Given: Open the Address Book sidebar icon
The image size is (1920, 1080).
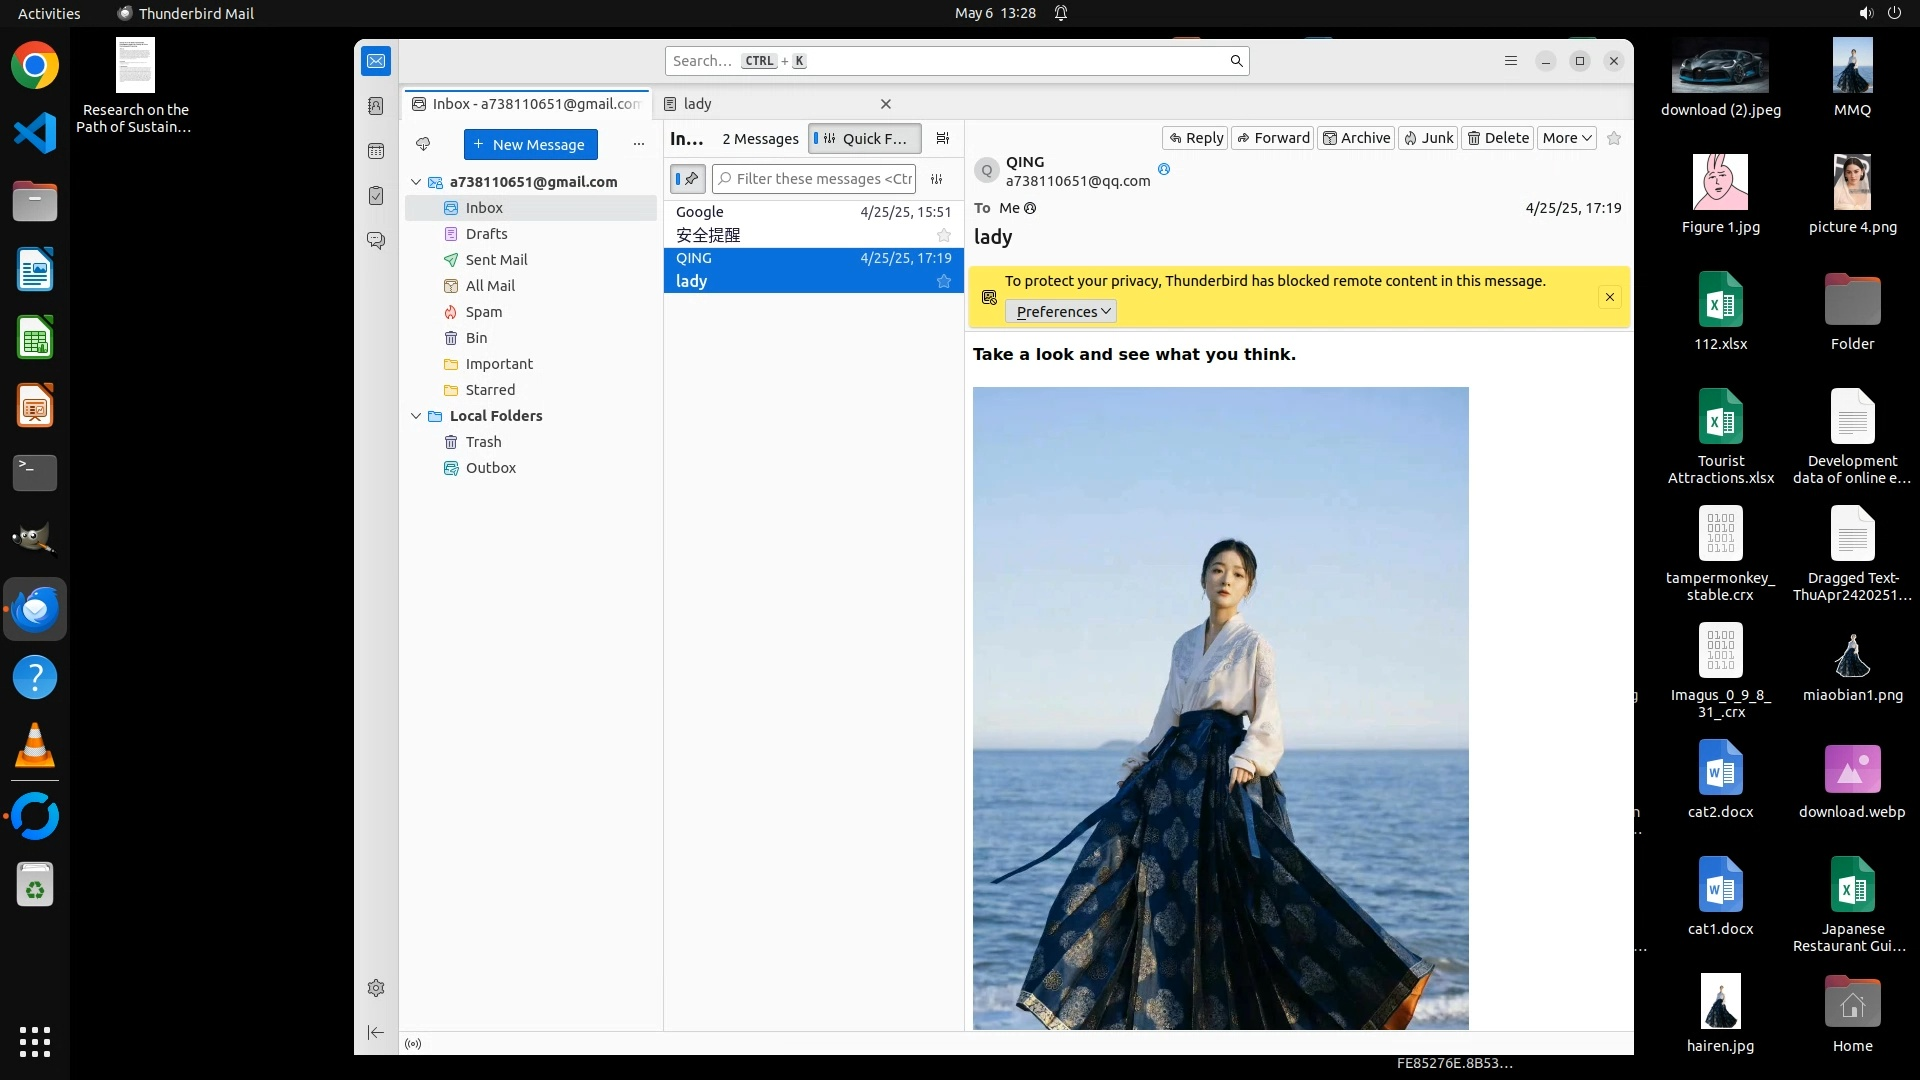Looking at the screenshot, I should pos(376,106).
